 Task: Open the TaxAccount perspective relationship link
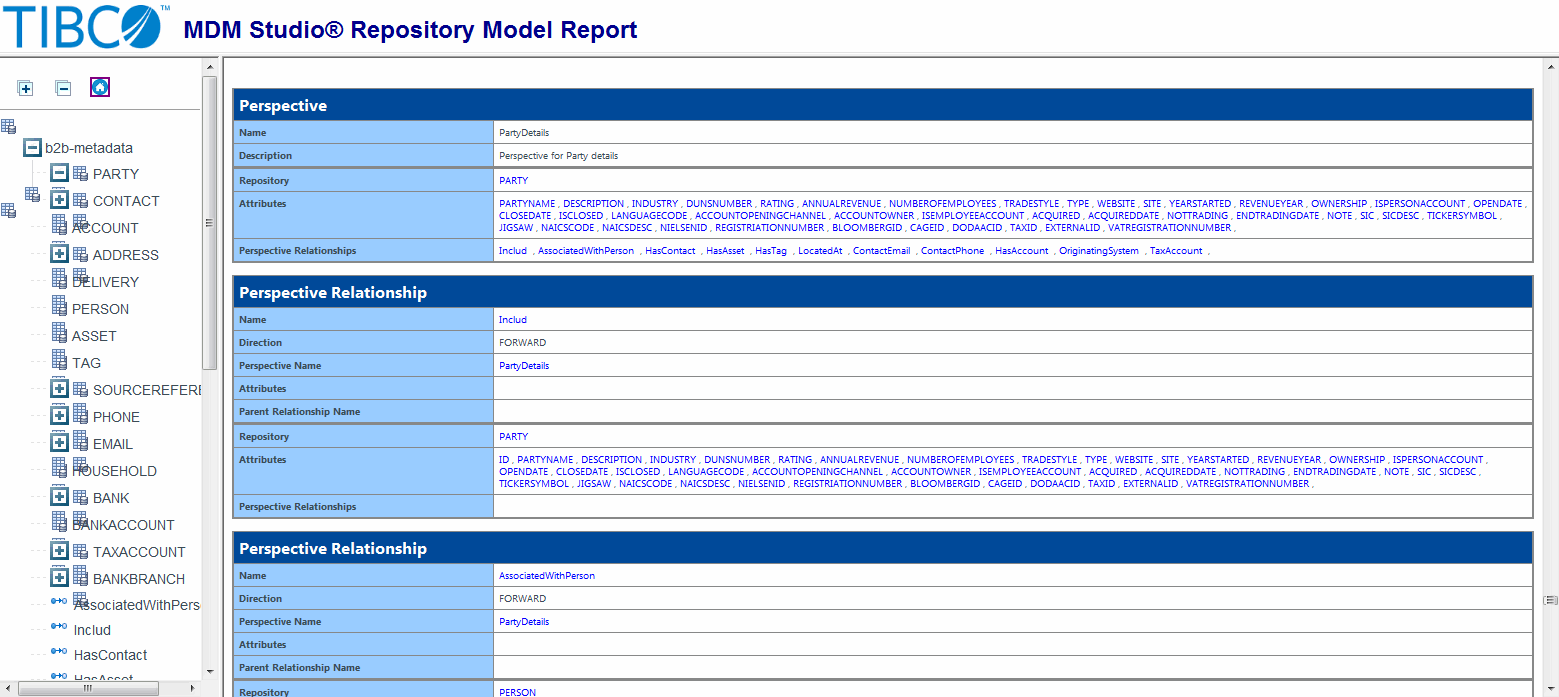(x=1176, y=251)
